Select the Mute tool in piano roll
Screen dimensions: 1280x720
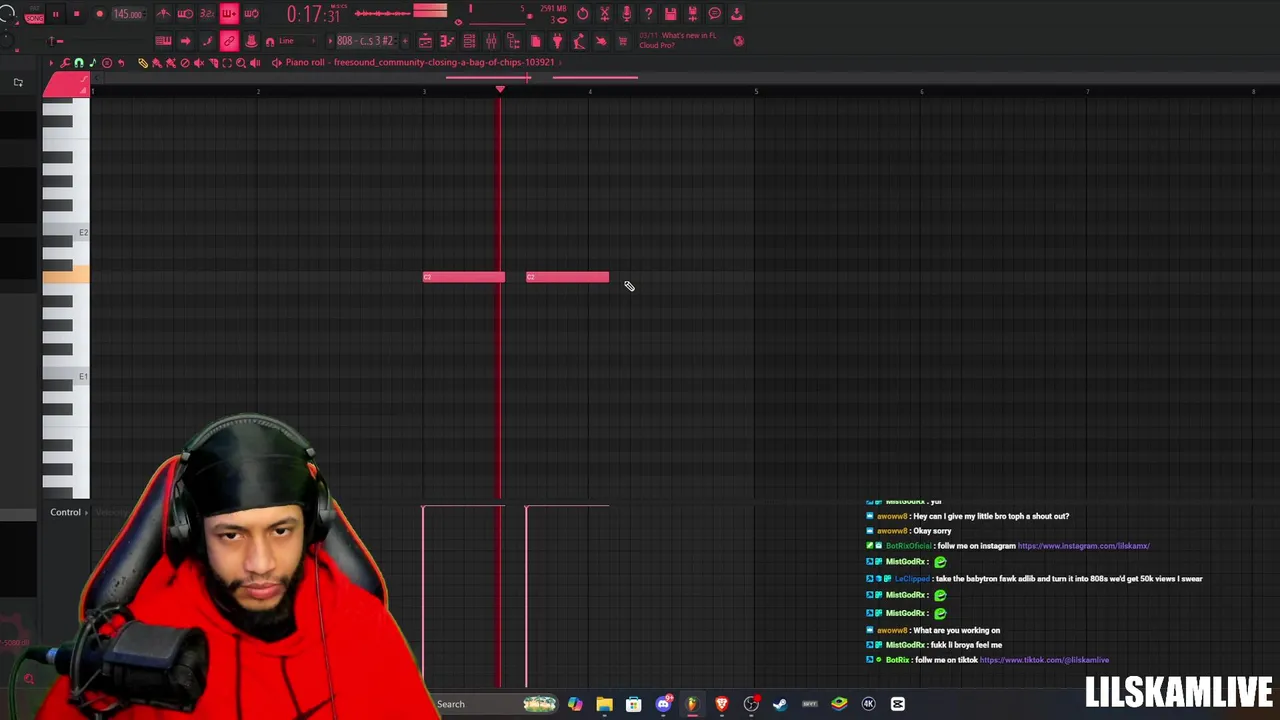tap(198, 63)
